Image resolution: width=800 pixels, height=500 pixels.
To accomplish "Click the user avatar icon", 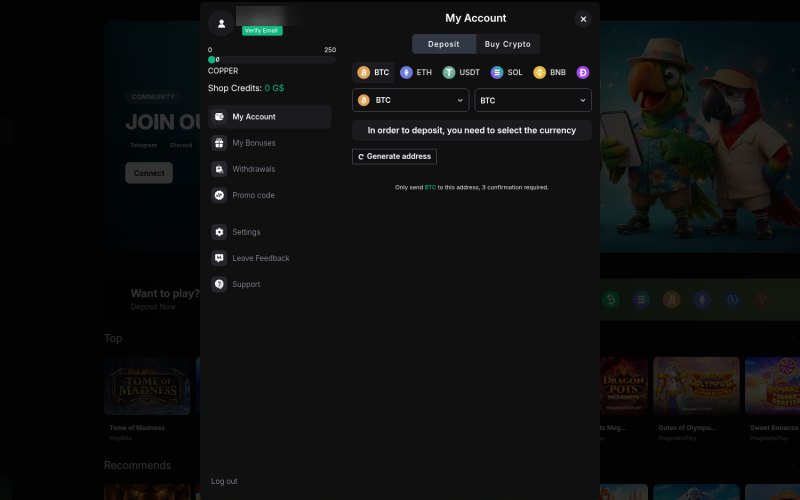I will 221,23.
